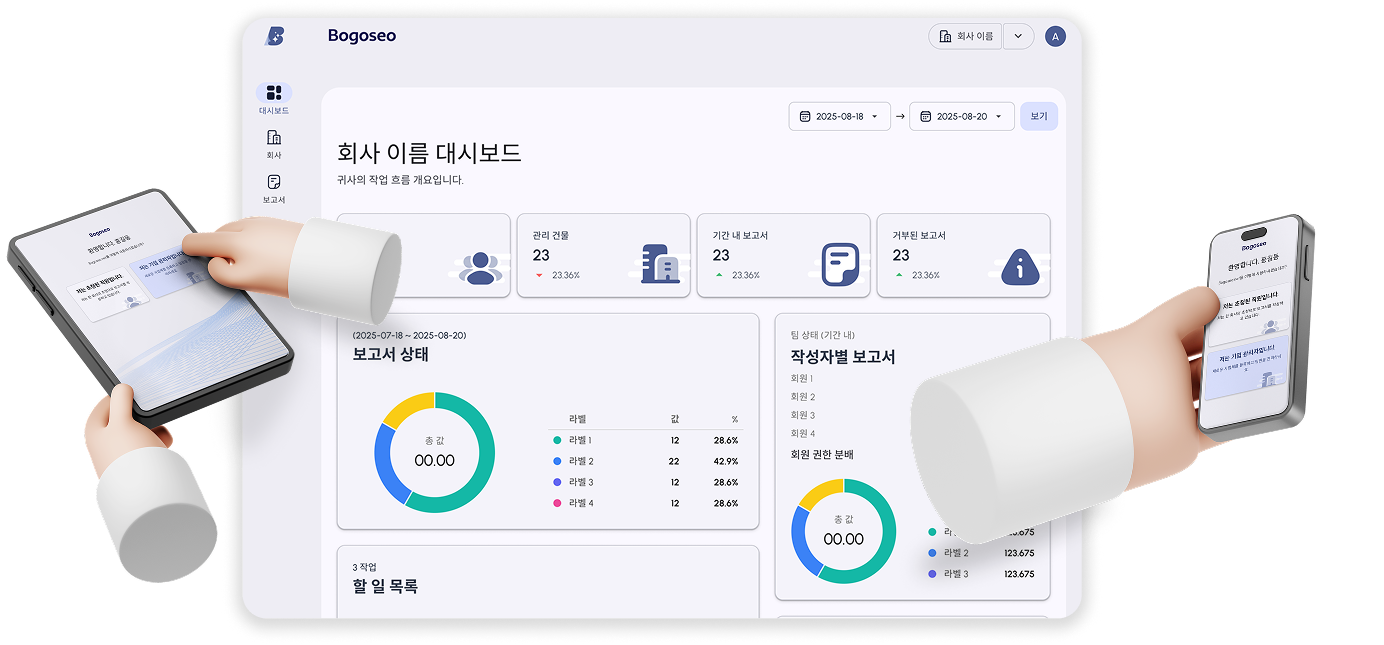Open the 대시보드 sidebar icon
1384x645 pixels.
coord(274,93)
